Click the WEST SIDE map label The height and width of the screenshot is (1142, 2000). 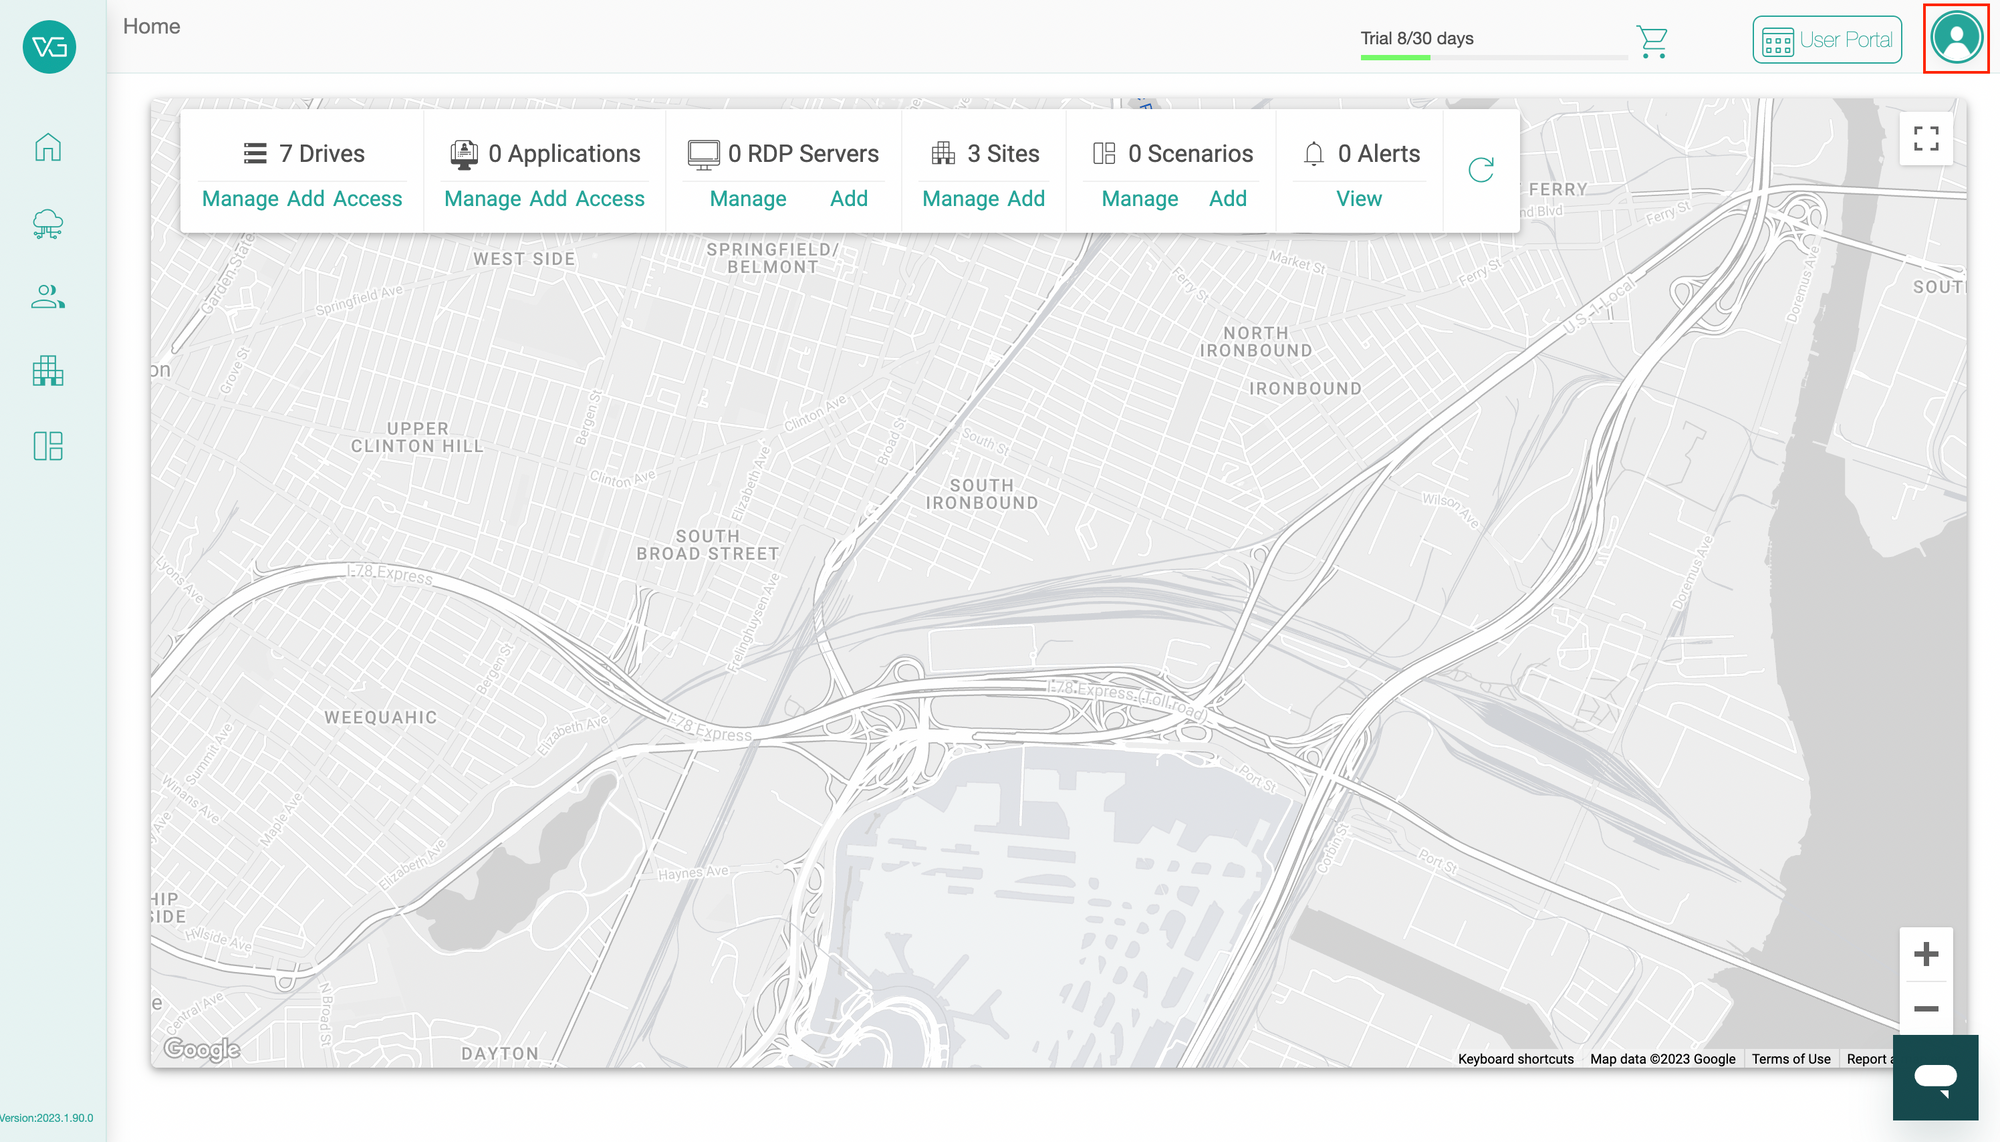click(524, 259)
